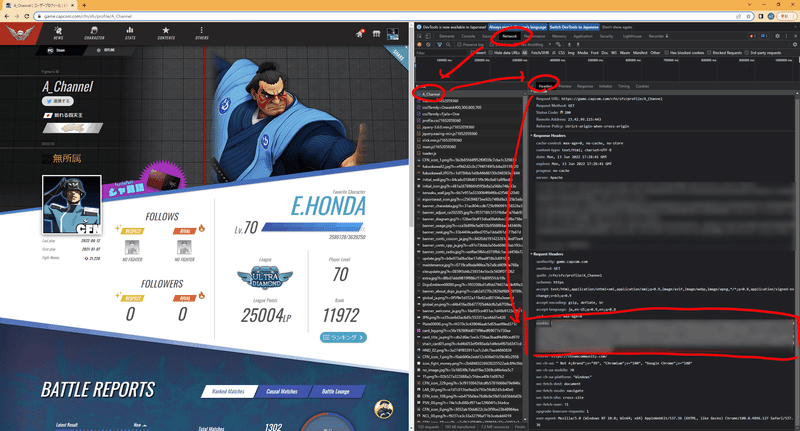Image resolution: width=800 pixels, height=431 pixels.
Task: Switch to DevTools Security tab
Action: point(606,36)
